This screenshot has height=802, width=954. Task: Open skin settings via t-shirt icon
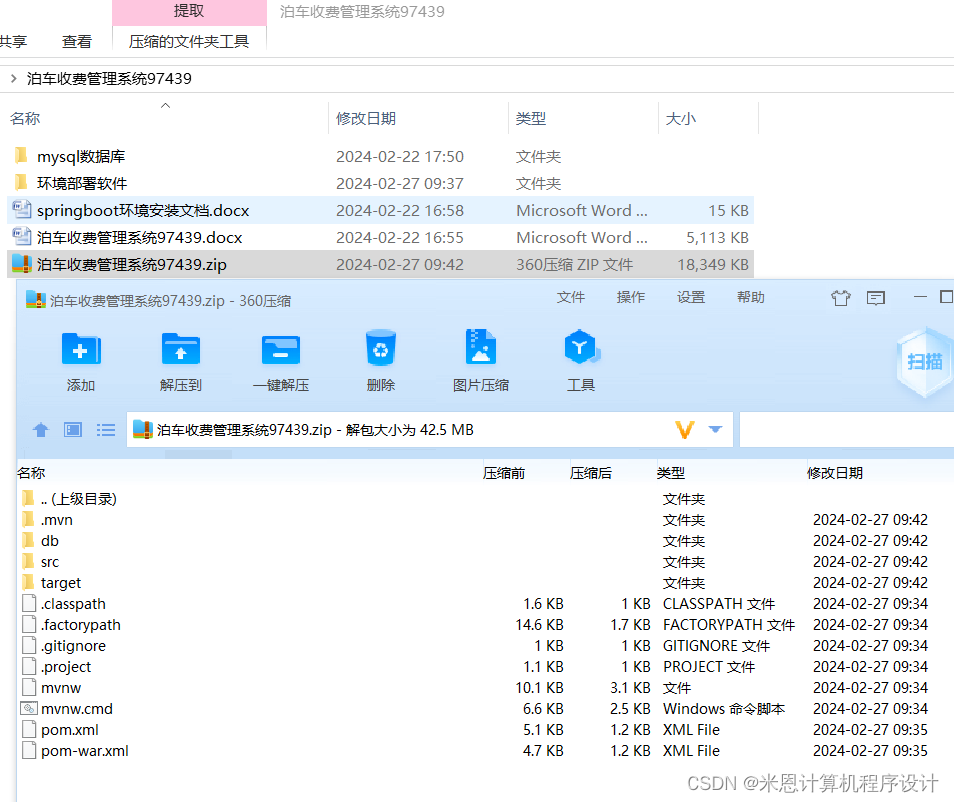[840, 298]
